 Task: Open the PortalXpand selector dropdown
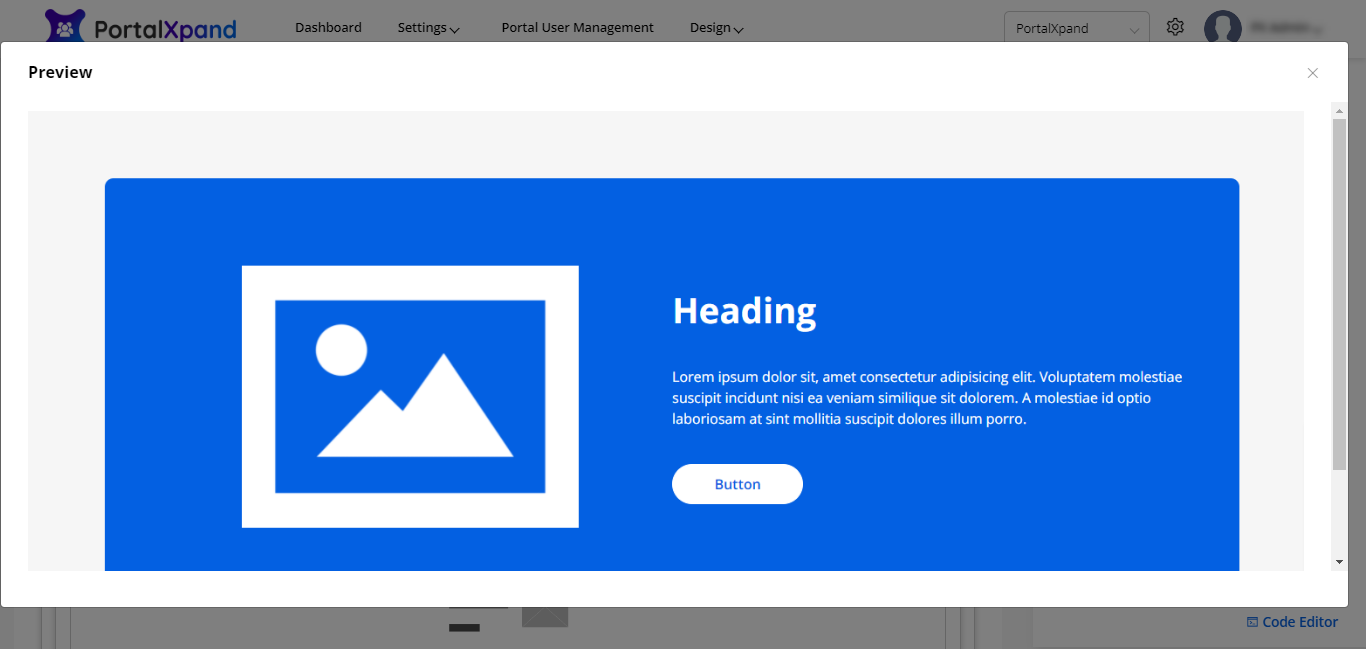point(1076,29)
